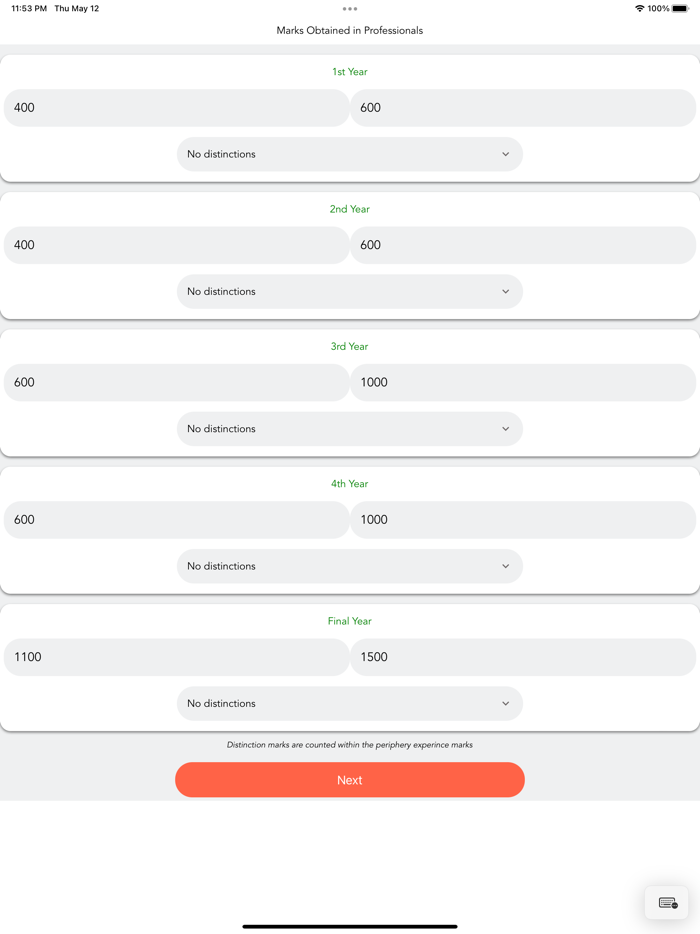This screenshot has width=700, height=934.
Task: Click the 100% battery percentage text
Action: pos(660,8)
